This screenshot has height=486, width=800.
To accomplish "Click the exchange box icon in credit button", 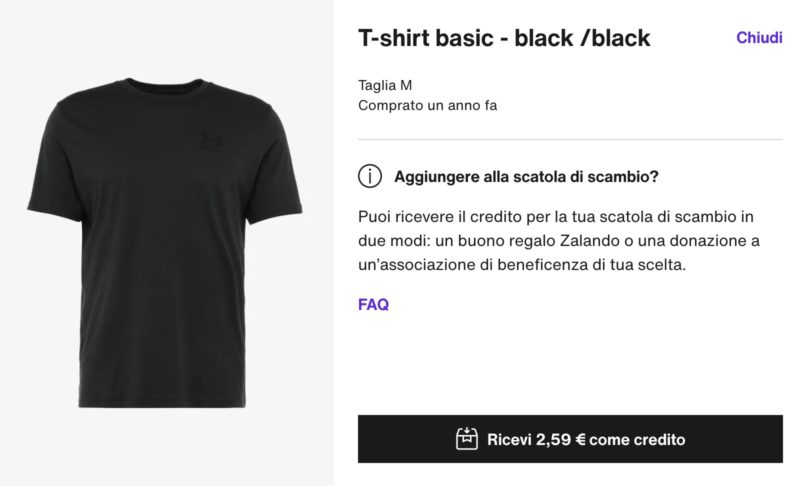I will coord(467,439).
